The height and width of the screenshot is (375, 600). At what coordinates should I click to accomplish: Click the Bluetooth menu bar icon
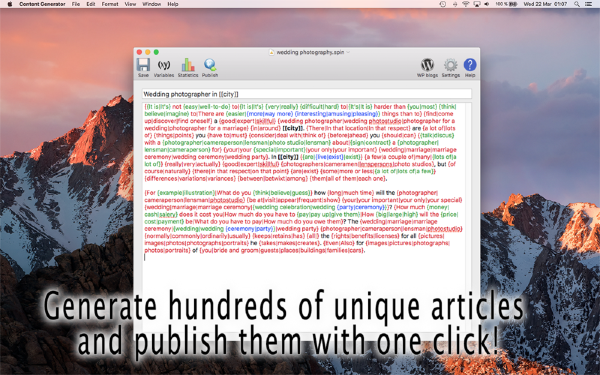point(455,4)
